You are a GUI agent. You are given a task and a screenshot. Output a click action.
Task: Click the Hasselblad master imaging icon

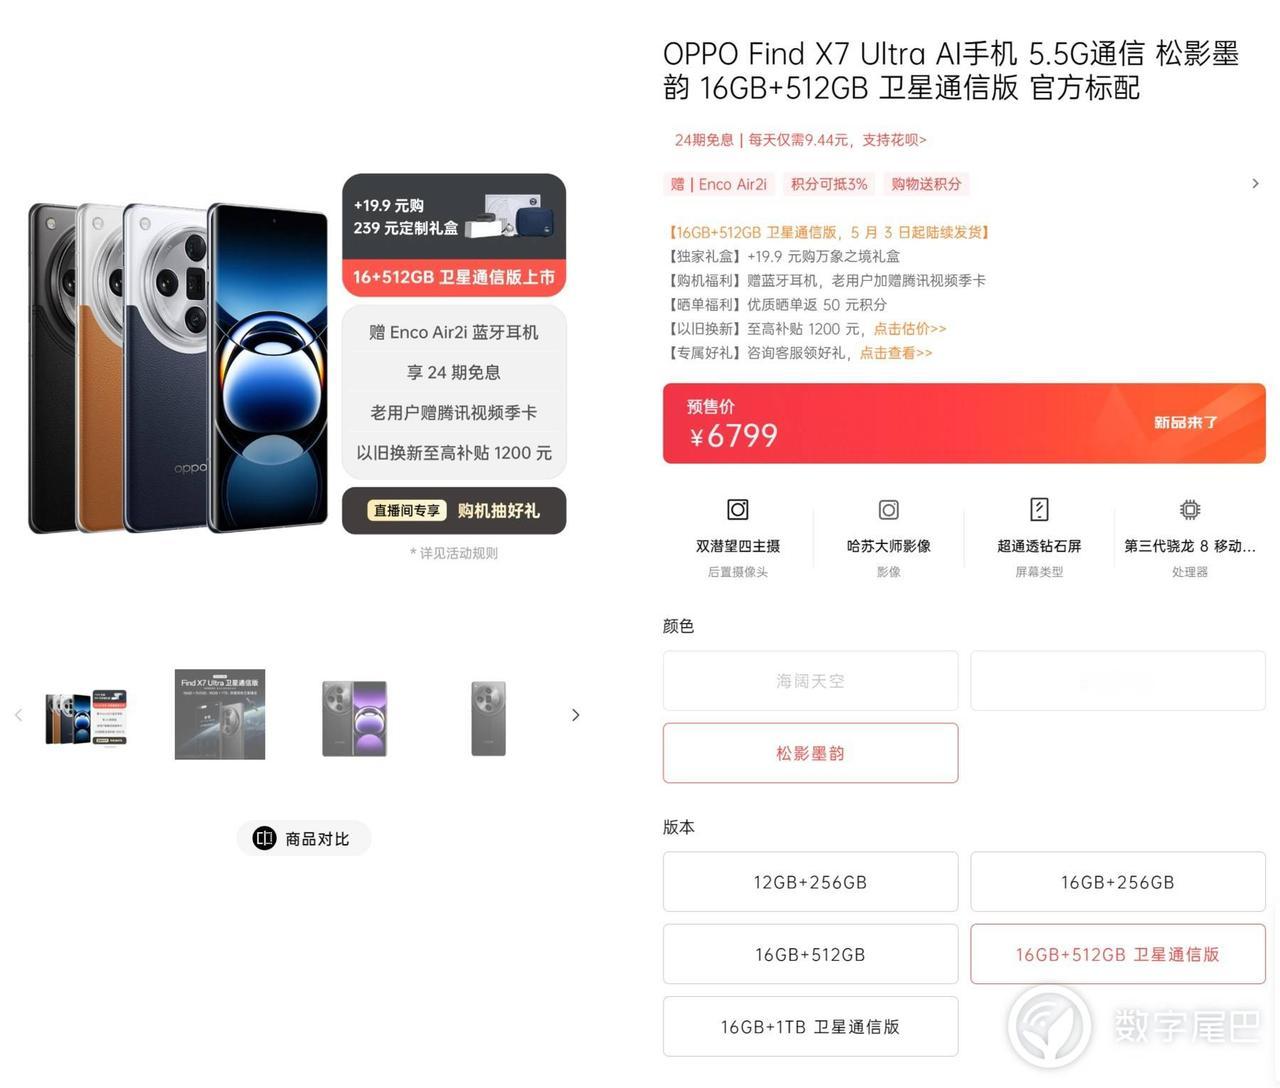[x=888, y=509]
